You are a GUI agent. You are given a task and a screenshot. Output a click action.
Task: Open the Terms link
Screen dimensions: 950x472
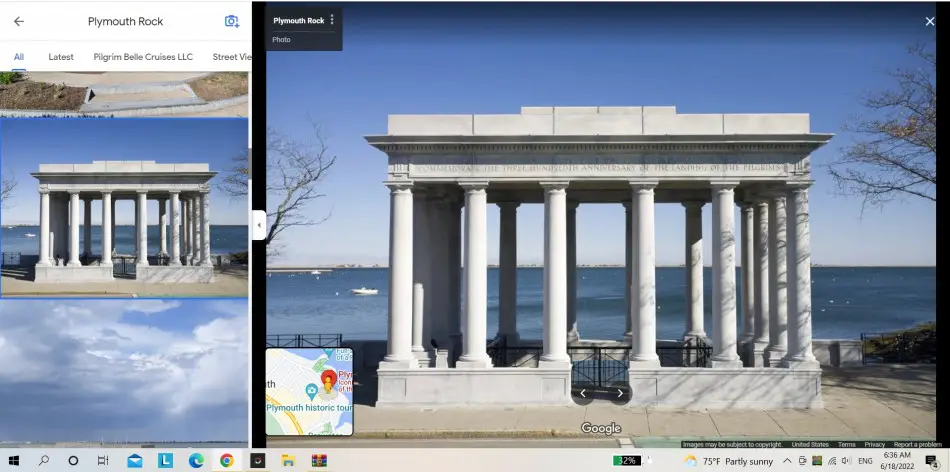[x=846, y=445]
